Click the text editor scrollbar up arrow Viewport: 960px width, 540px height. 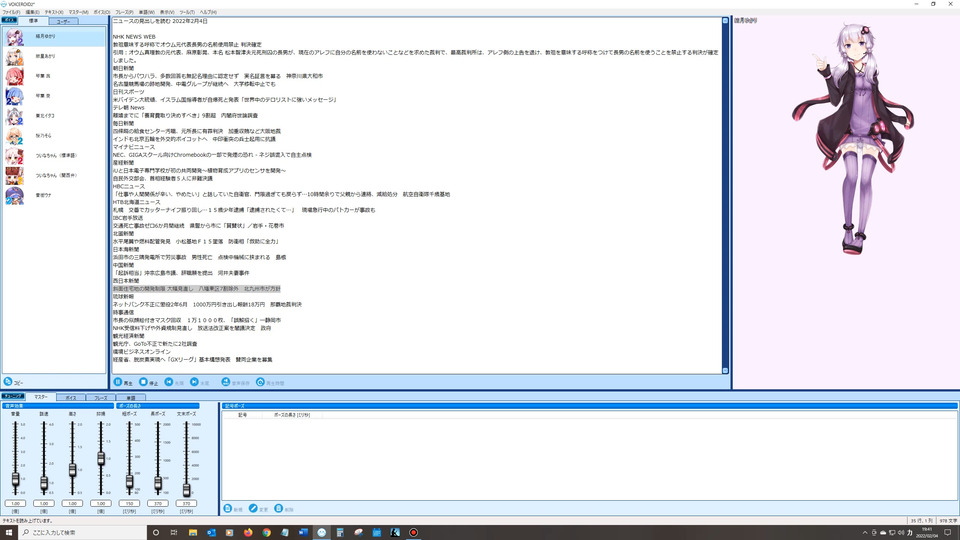(725, 21)
